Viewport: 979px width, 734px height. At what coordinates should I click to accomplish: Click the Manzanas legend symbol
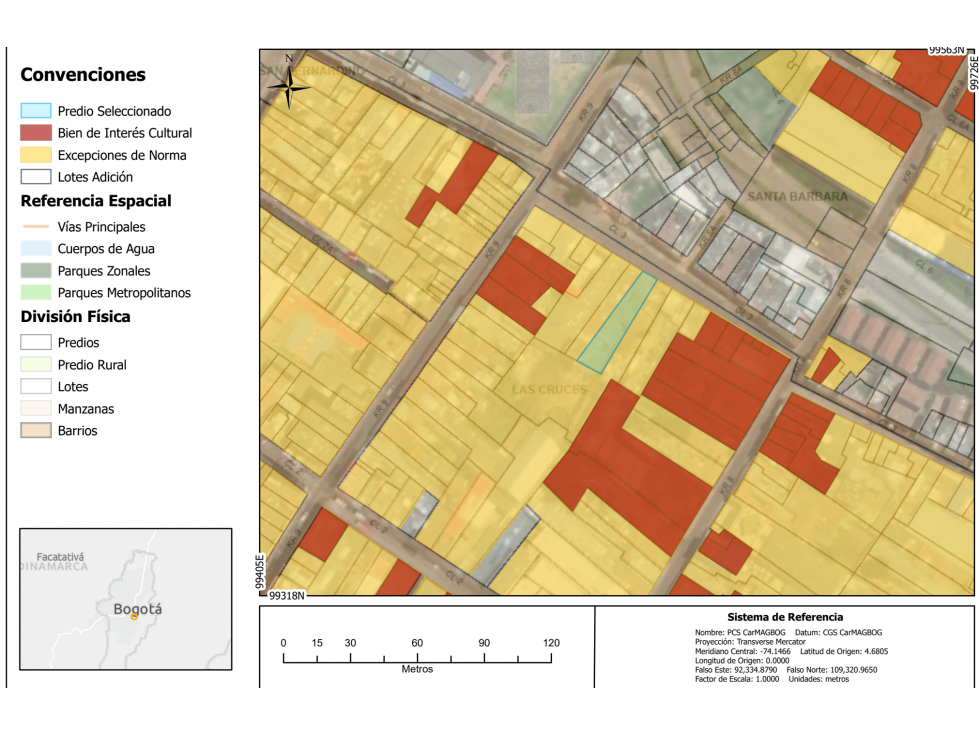click(x=36, y=408)
